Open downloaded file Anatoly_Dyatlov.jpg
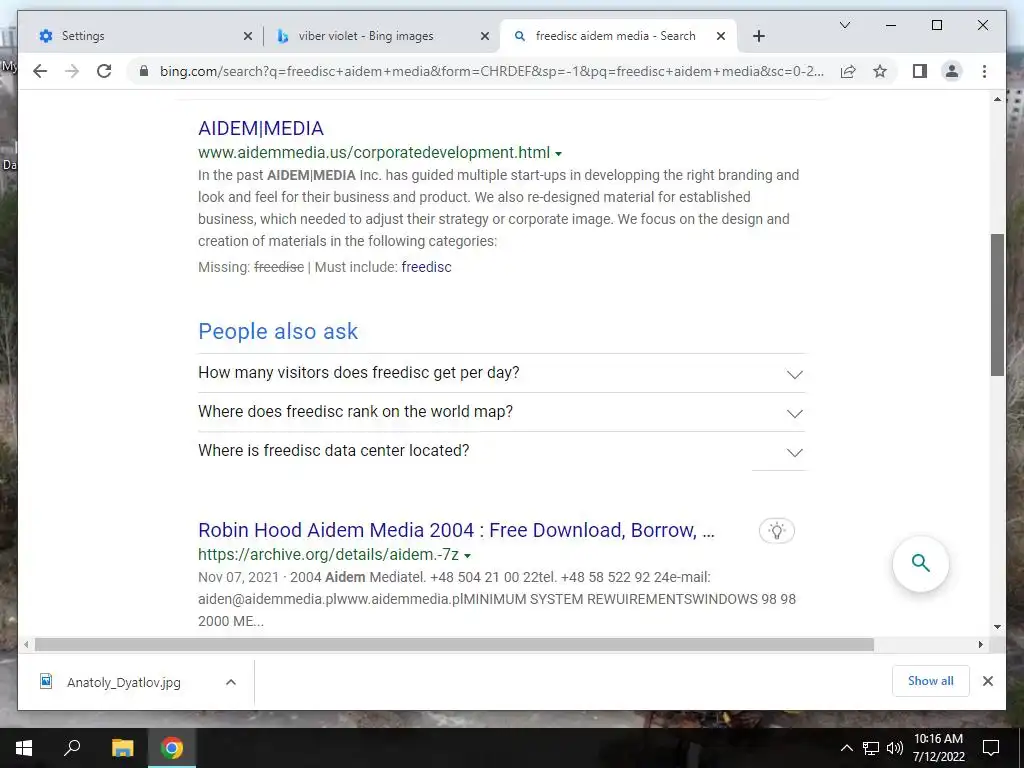 (x=123, y=682)
